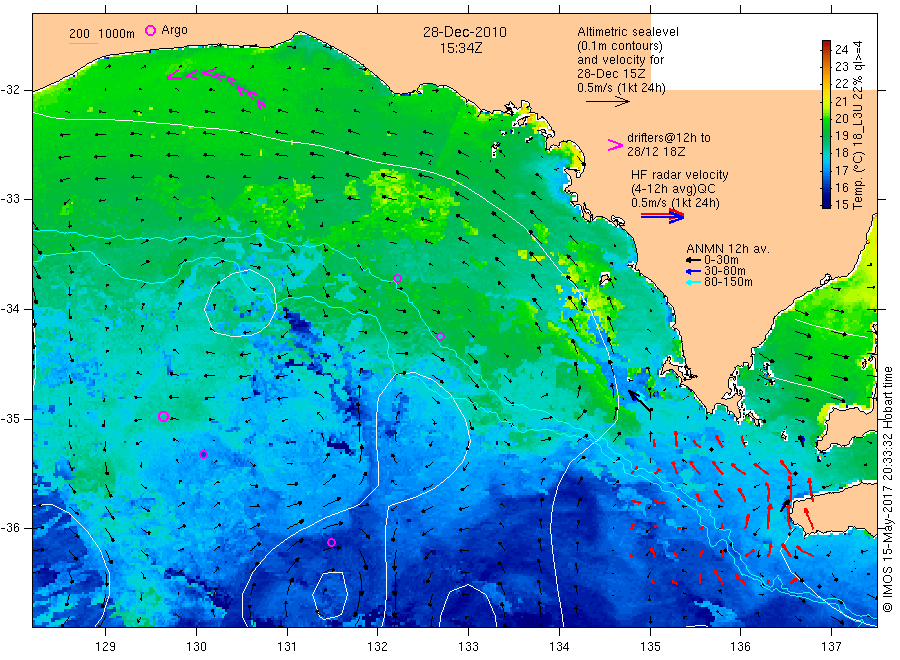Click the 'drifters@12h to' legend text
The height and width of the screenshot is (660, 900).
669,138
